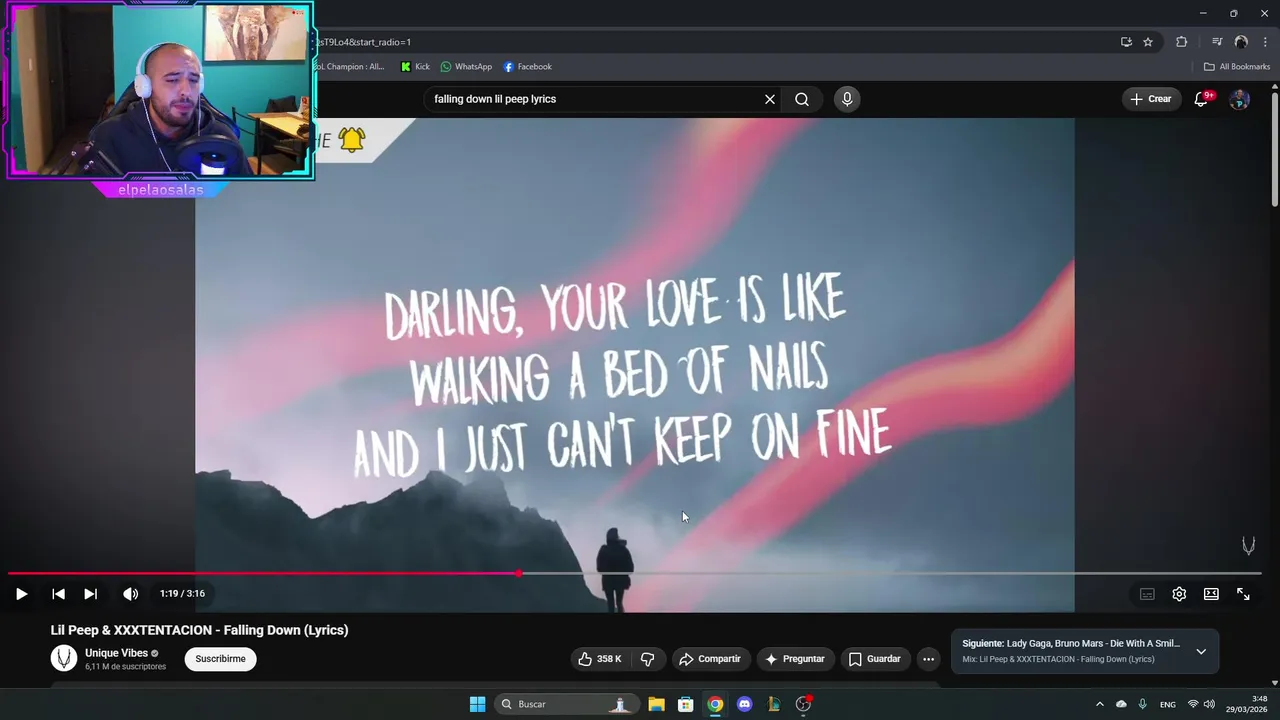1280x720 pixels.
Task: Open Discord from the taskbar
Action: [x=744, y=704]
